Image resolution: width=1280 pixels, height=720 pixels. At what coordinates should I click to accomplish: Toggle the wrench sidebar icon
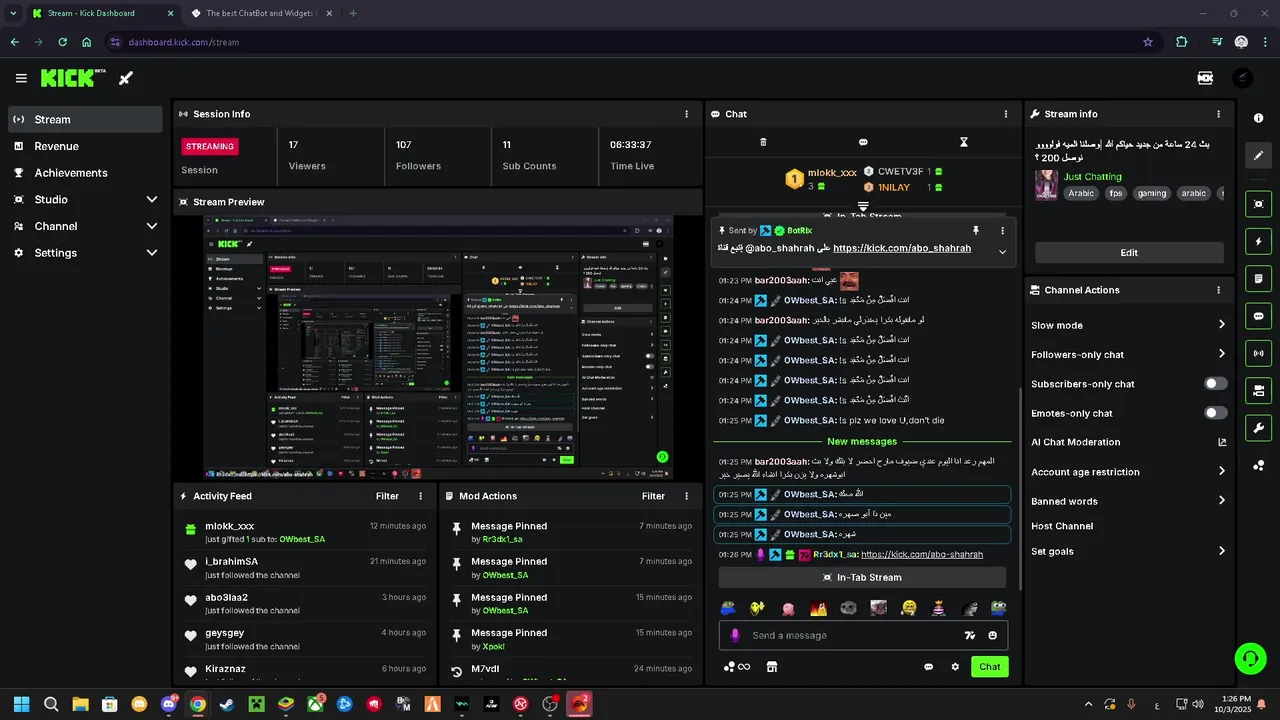click(x=1258, y=428)
